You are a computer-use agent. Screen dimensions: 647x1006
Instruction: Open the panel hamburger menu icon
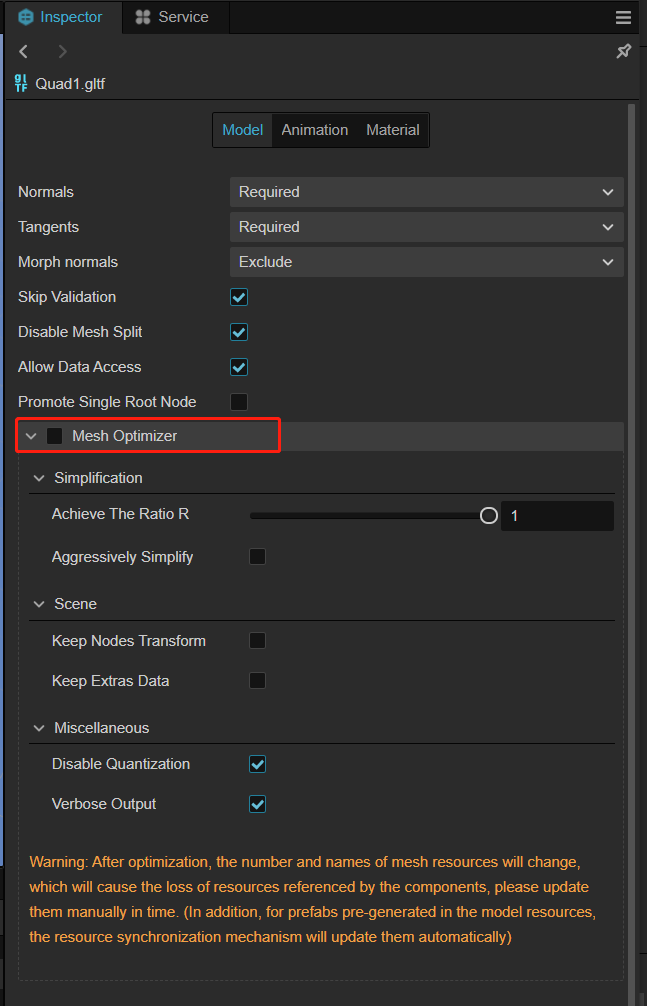pos(624,18)
